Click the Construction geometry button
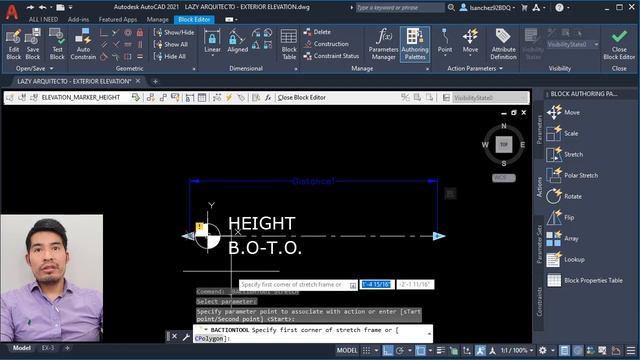This screenshot has height=360, width=640. (326, 44)
